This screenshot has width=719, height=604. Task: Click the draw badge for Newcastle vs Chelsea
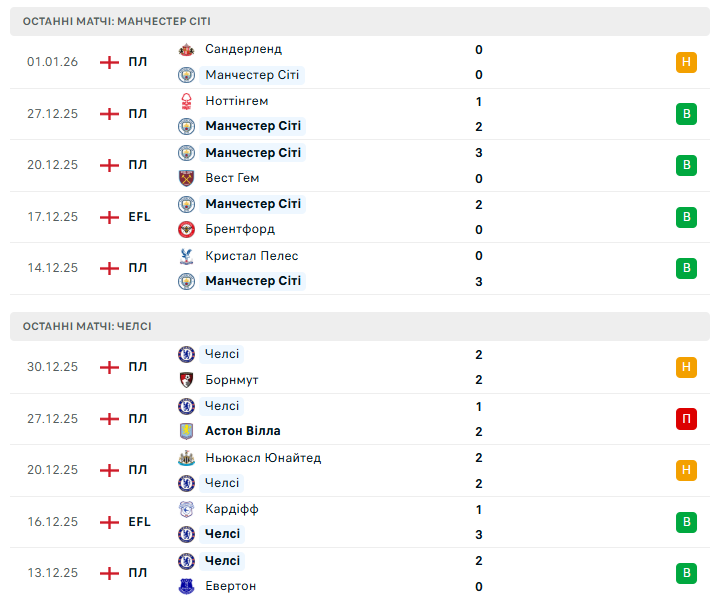click(685, 470)
